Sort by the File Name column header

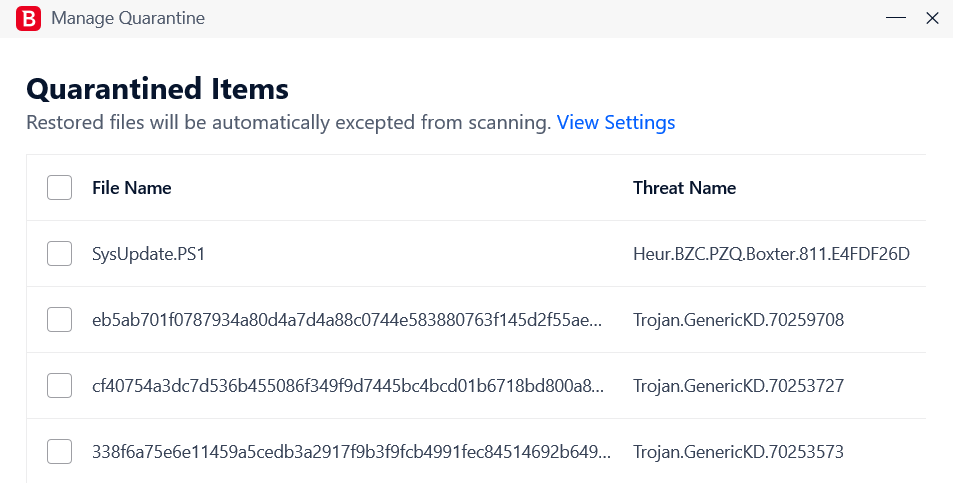pyautogui.click(x=131, y=188)
